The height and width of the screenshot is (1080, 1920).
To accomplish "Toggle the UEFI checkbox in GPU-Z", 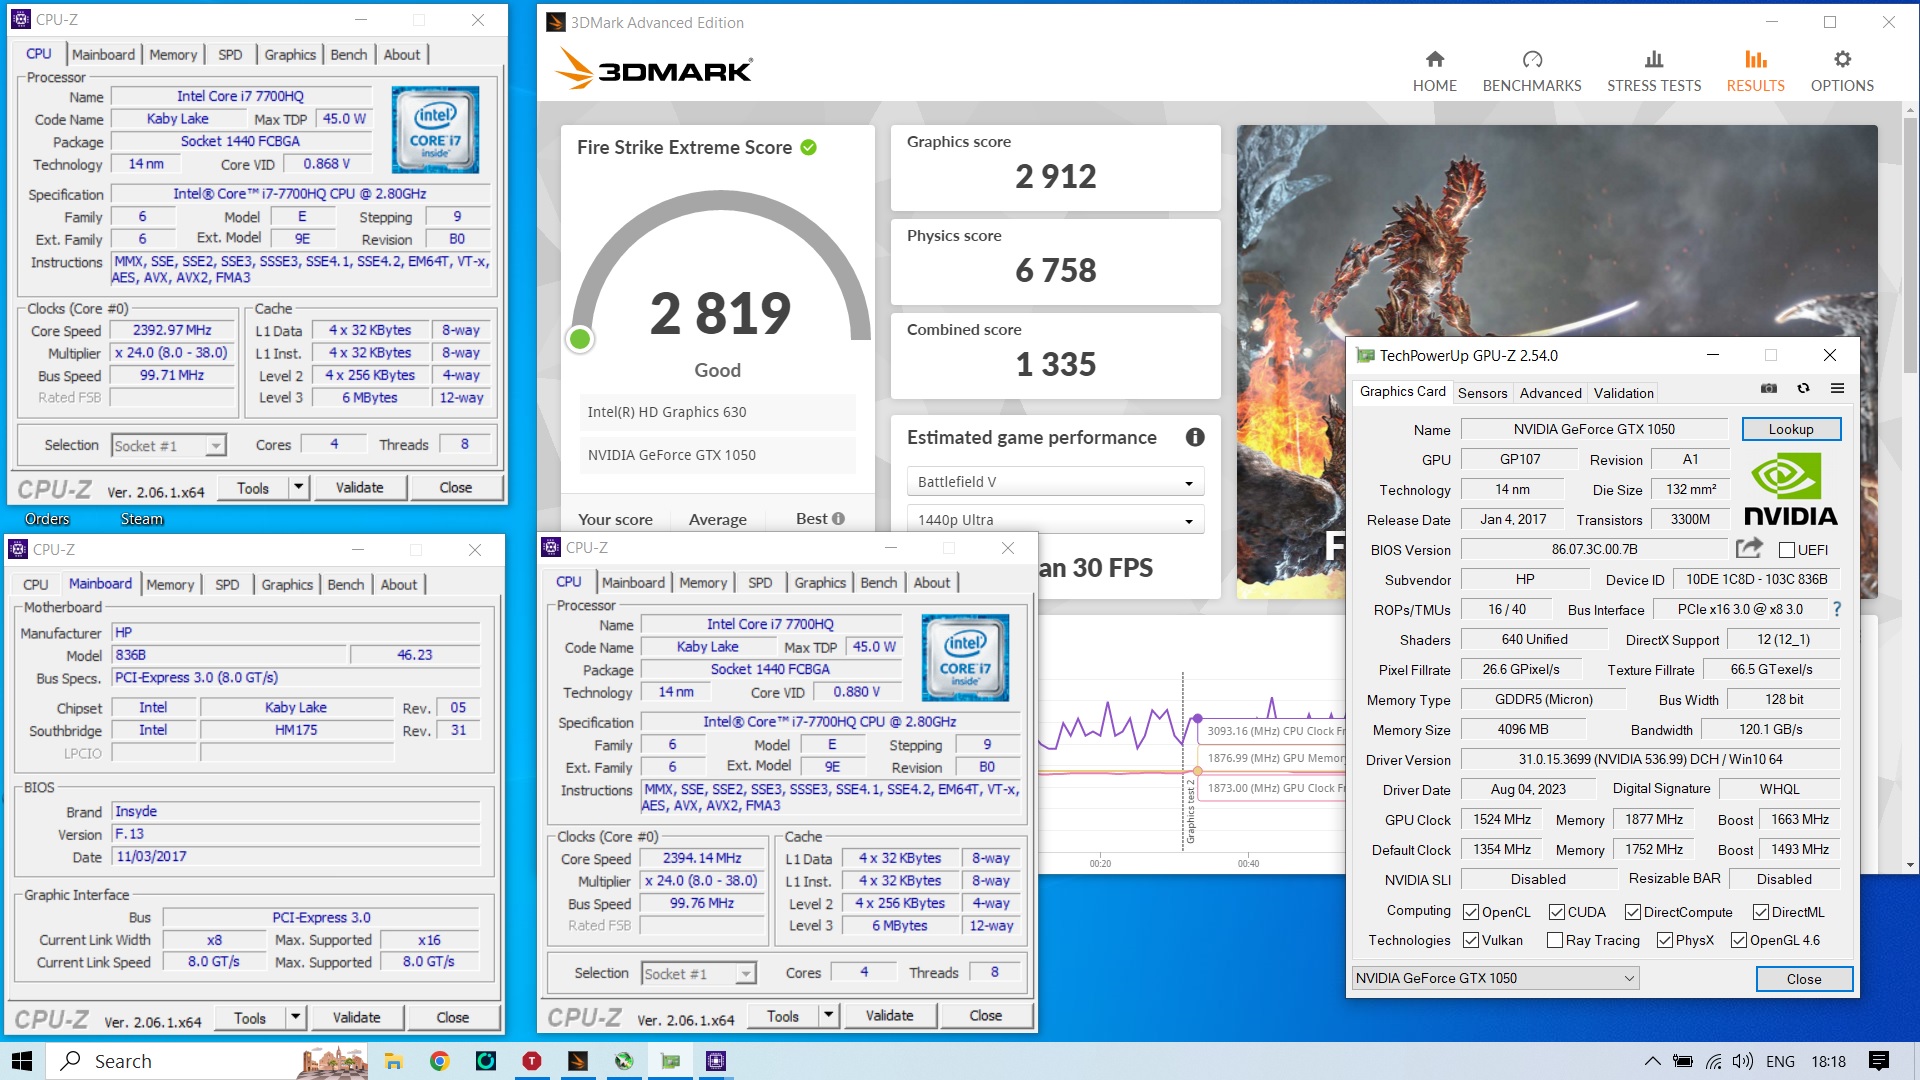I will tap(1787, 549).
